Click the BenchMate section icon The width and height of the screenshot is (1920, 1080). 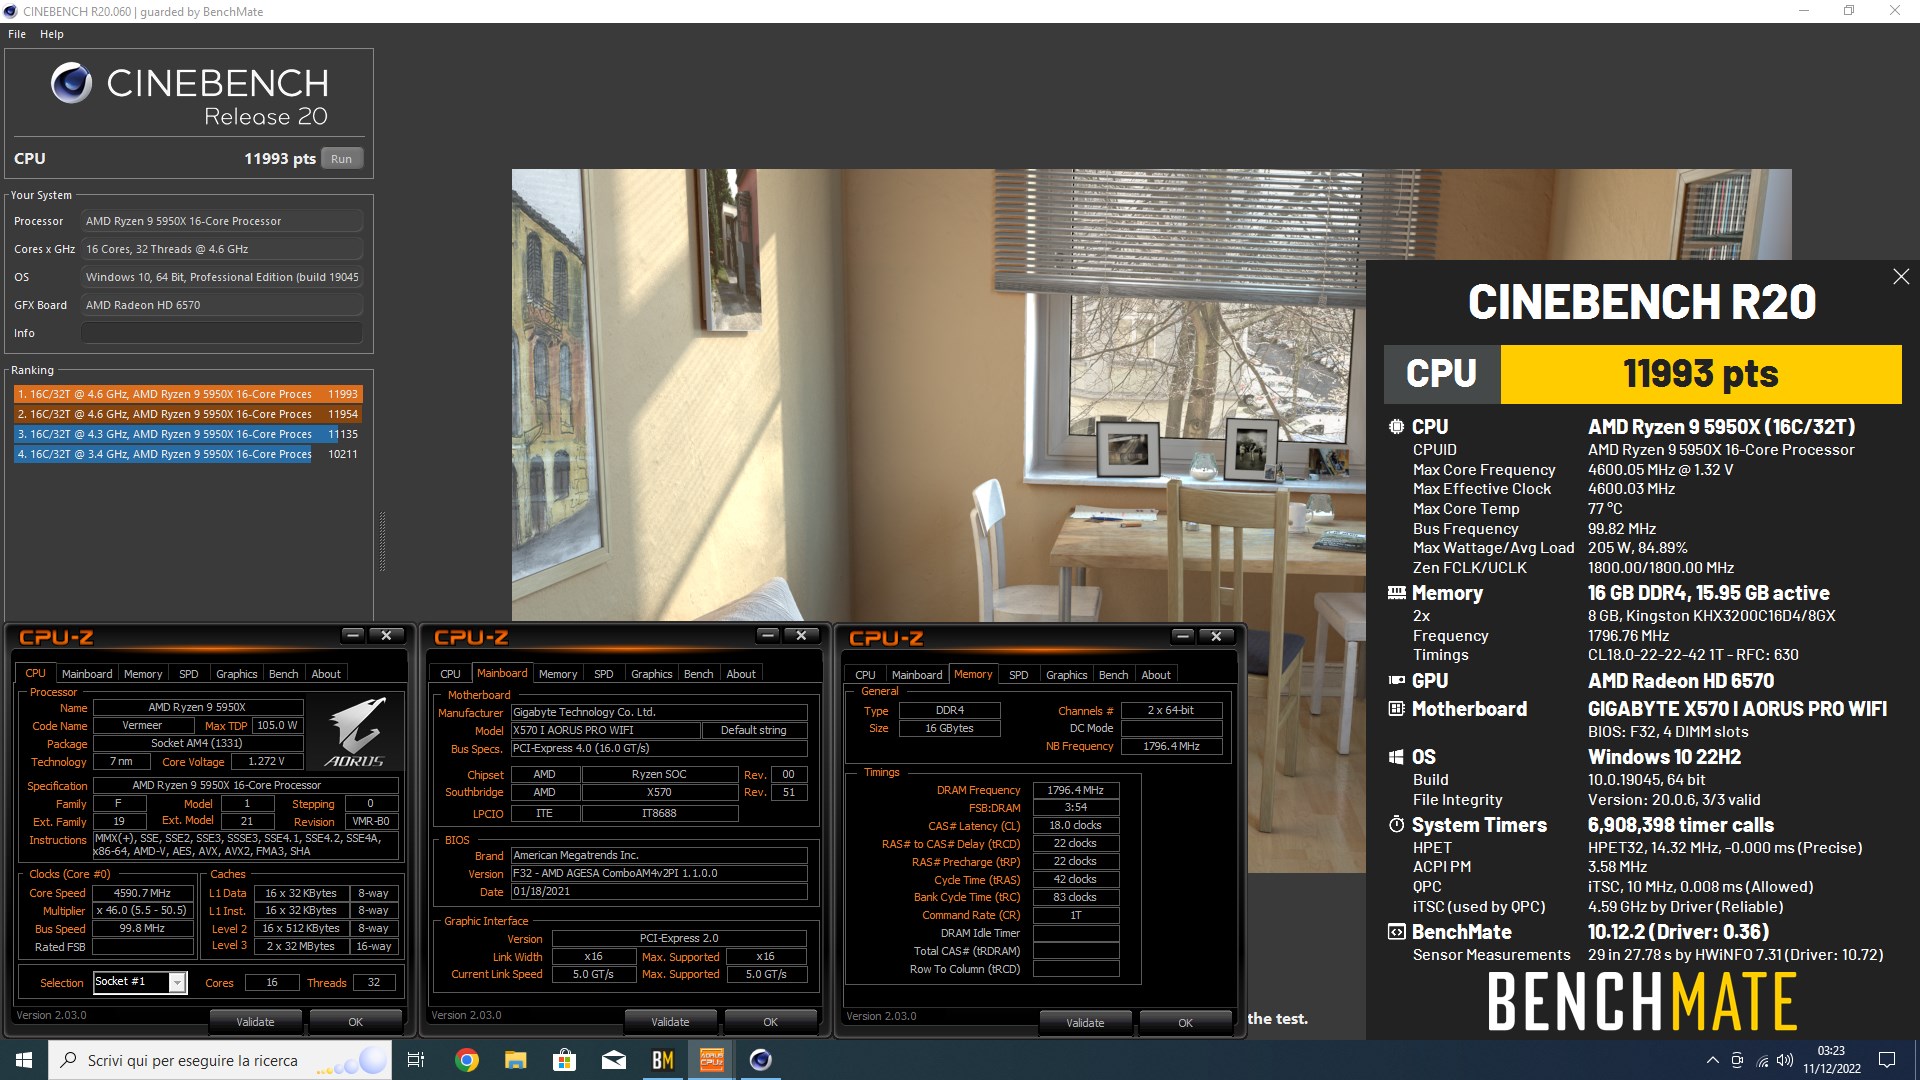click(1396, 932)
